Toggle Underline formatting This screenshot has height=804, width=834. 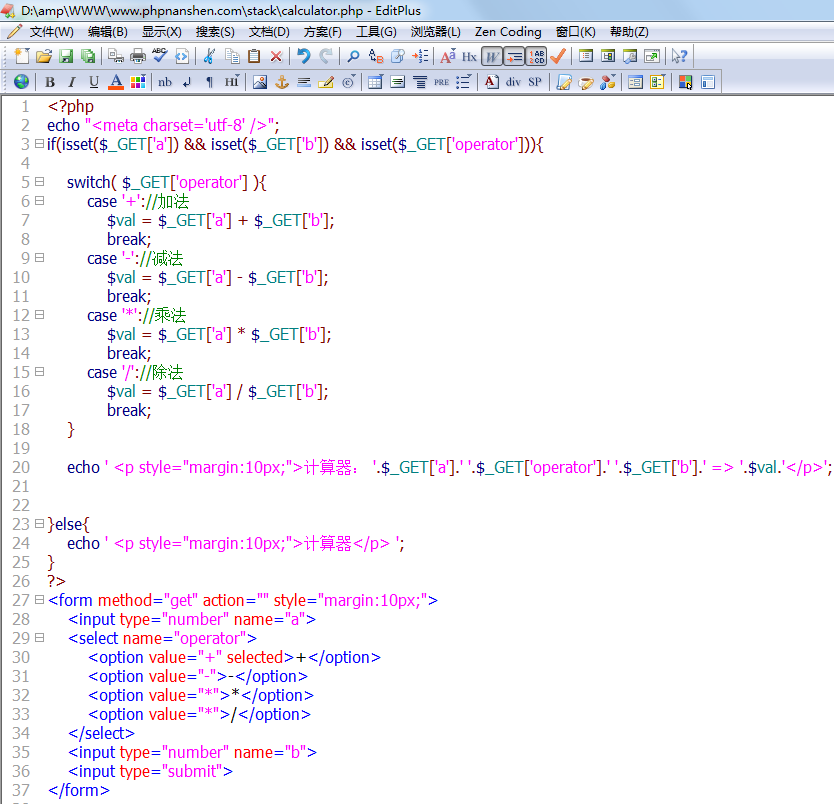tap(94, 82)
